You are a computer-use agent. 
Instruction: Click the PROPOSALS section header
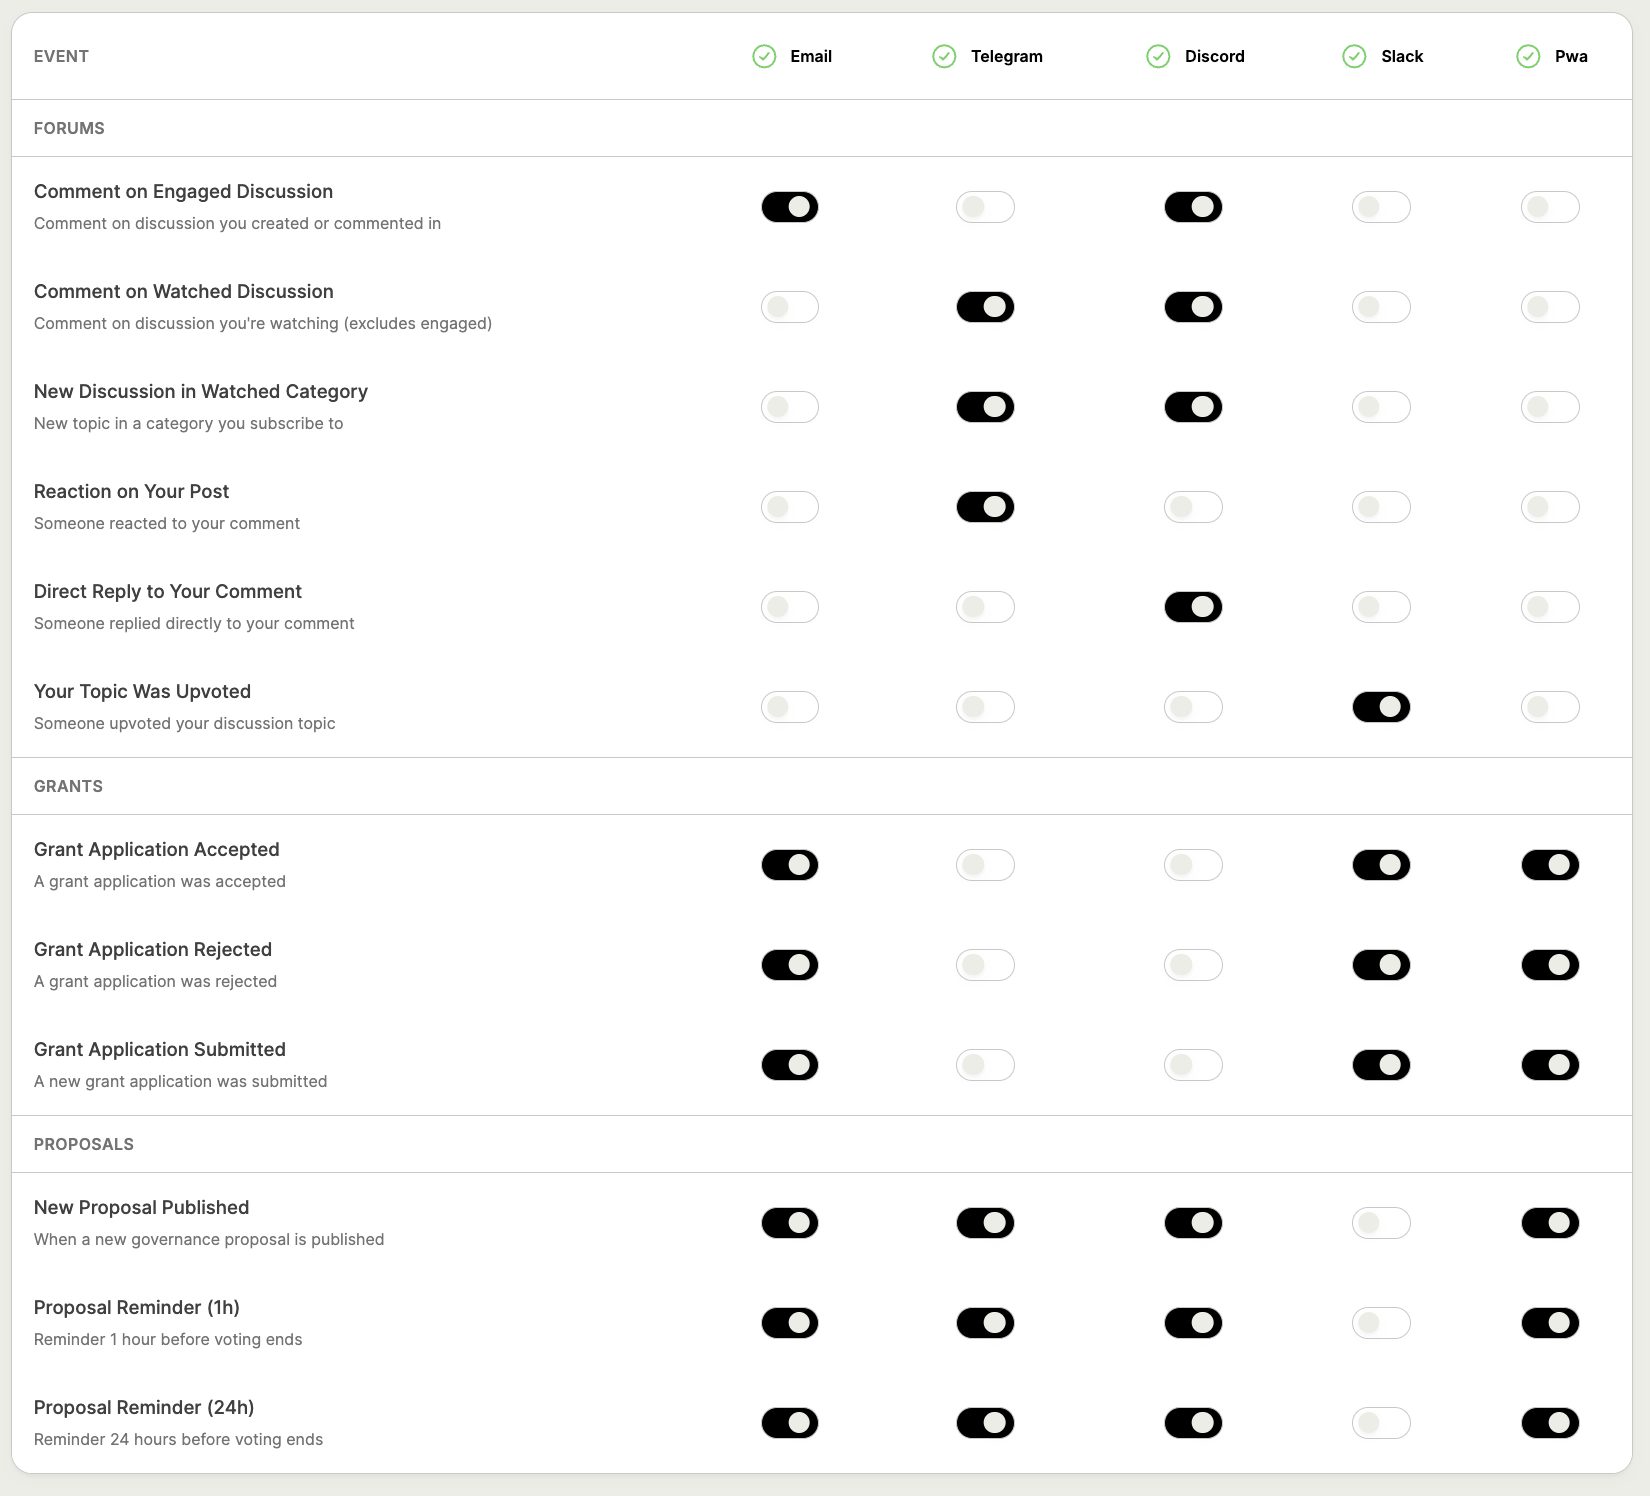pyautogui.click(x=84, y=1144)
